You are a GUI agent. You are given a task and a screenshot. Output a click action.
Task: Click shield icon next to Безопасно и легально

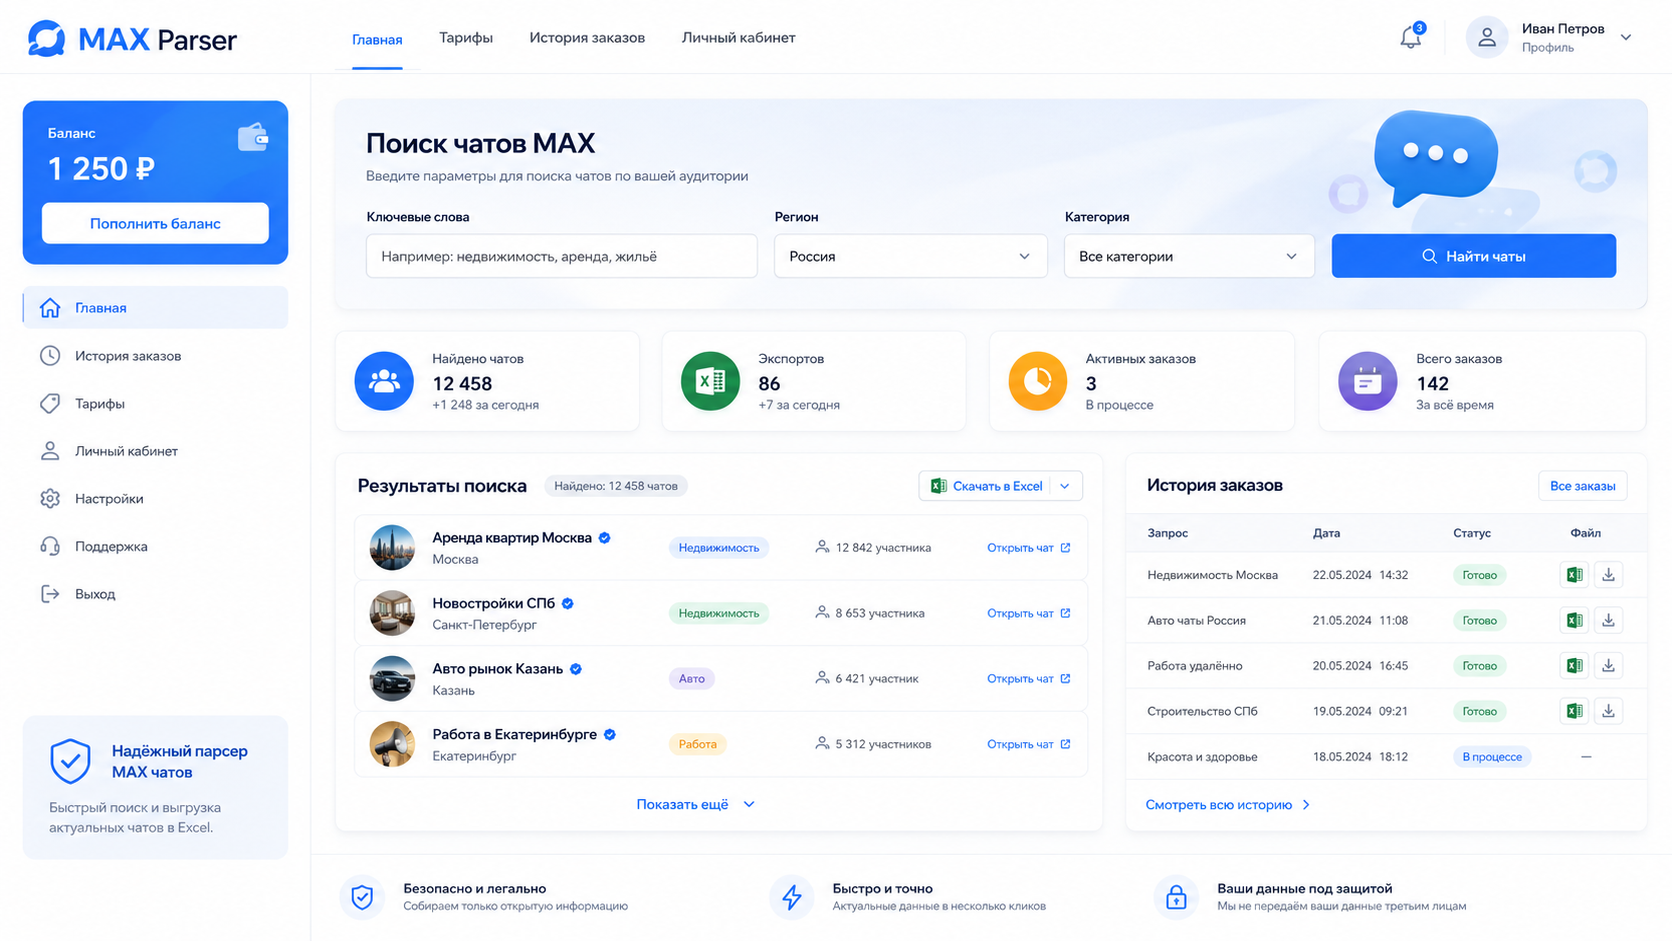[x=362, y=897]
